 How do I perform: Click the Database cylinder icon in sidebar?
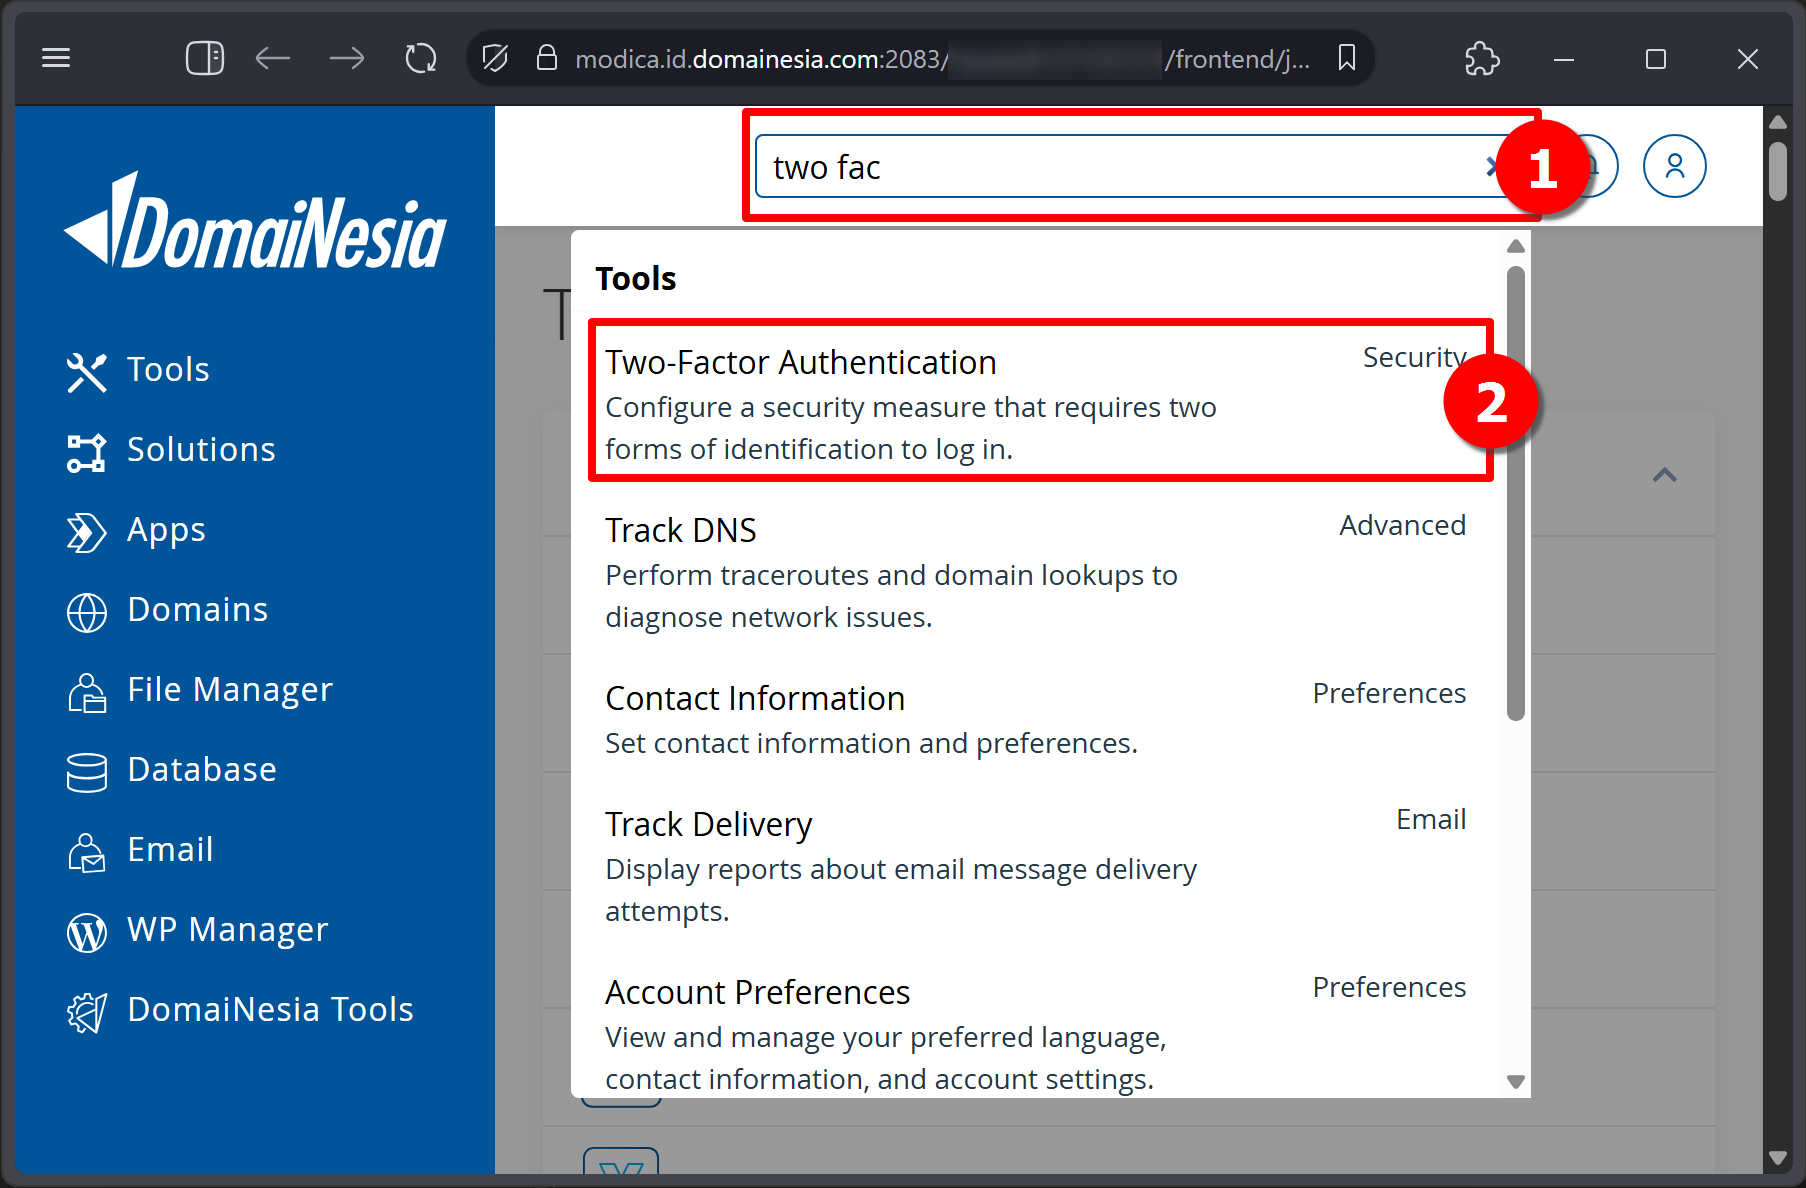pos(86,772)
